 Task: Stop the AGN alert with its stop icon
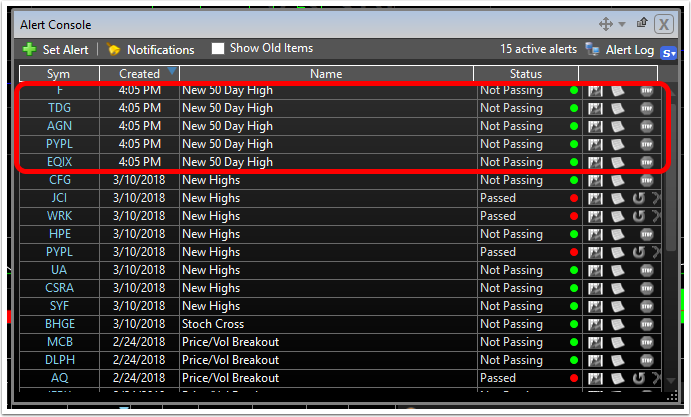point(646,127)
